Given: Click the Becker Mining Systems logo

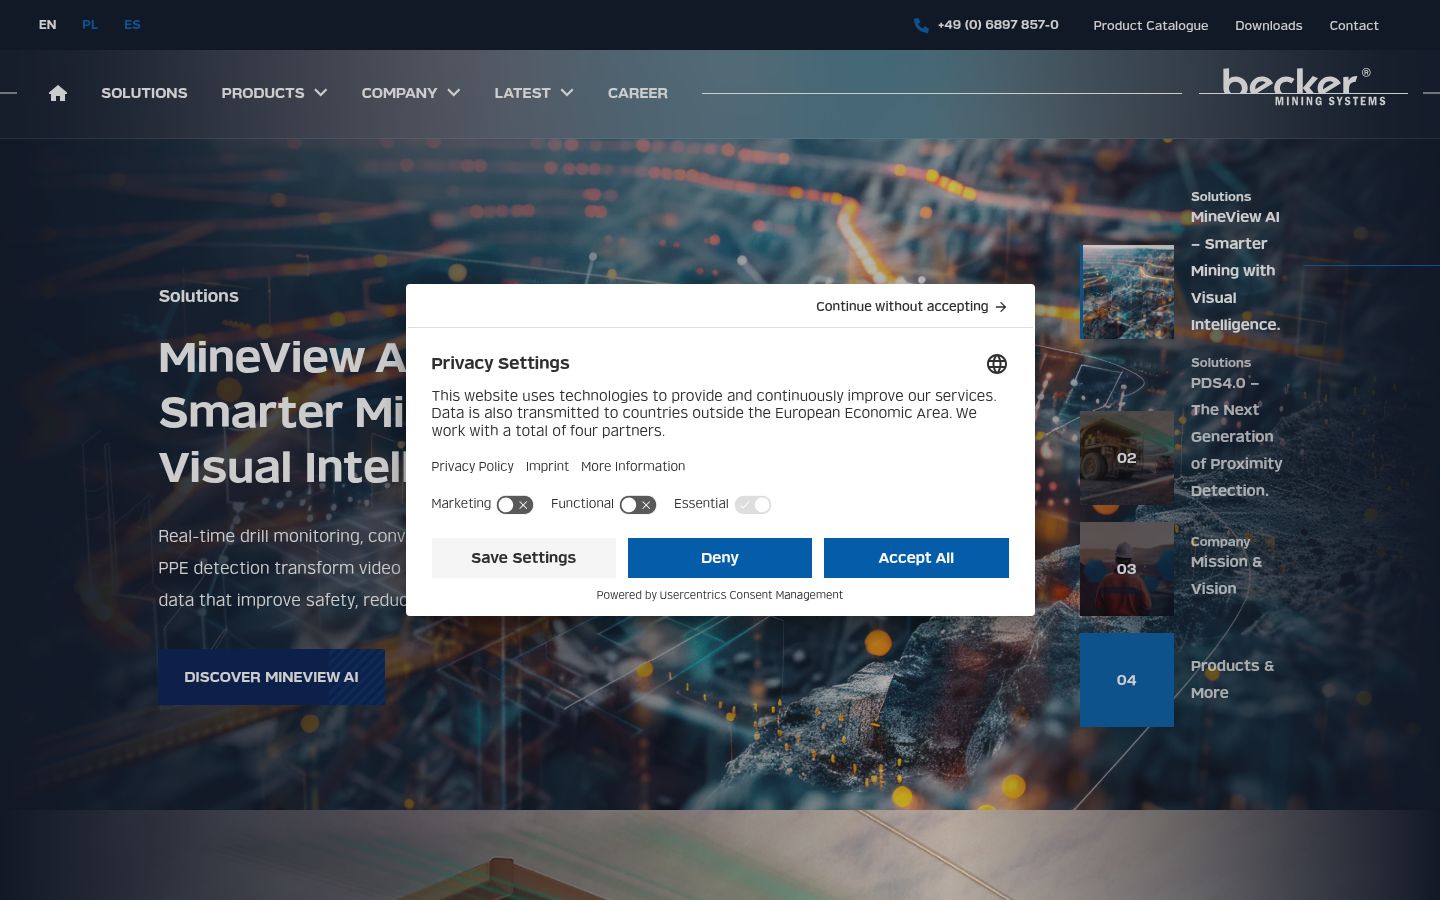Looking at the screenshot, I should [1303, 86].
